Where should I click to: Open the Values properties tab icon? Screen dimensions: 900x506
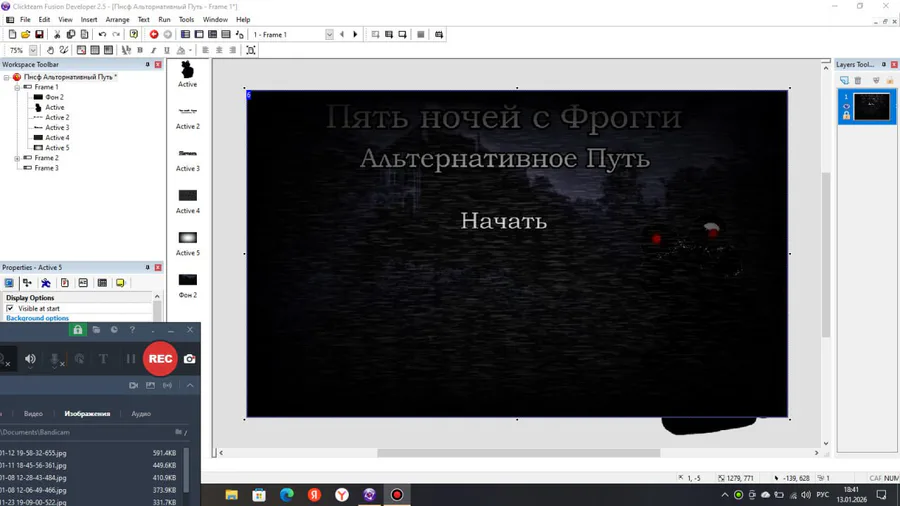click(x=83, y=283)
